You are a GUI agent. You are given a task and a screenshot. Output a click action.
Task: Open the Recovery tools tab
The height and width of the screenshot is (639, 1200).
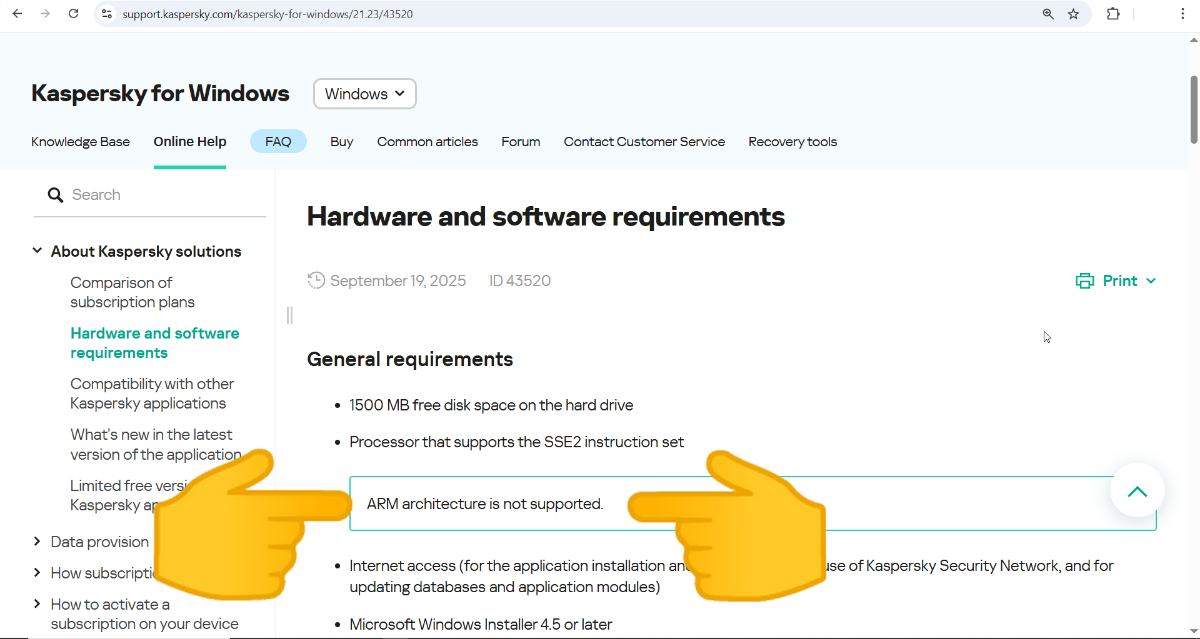coord(793,142)
